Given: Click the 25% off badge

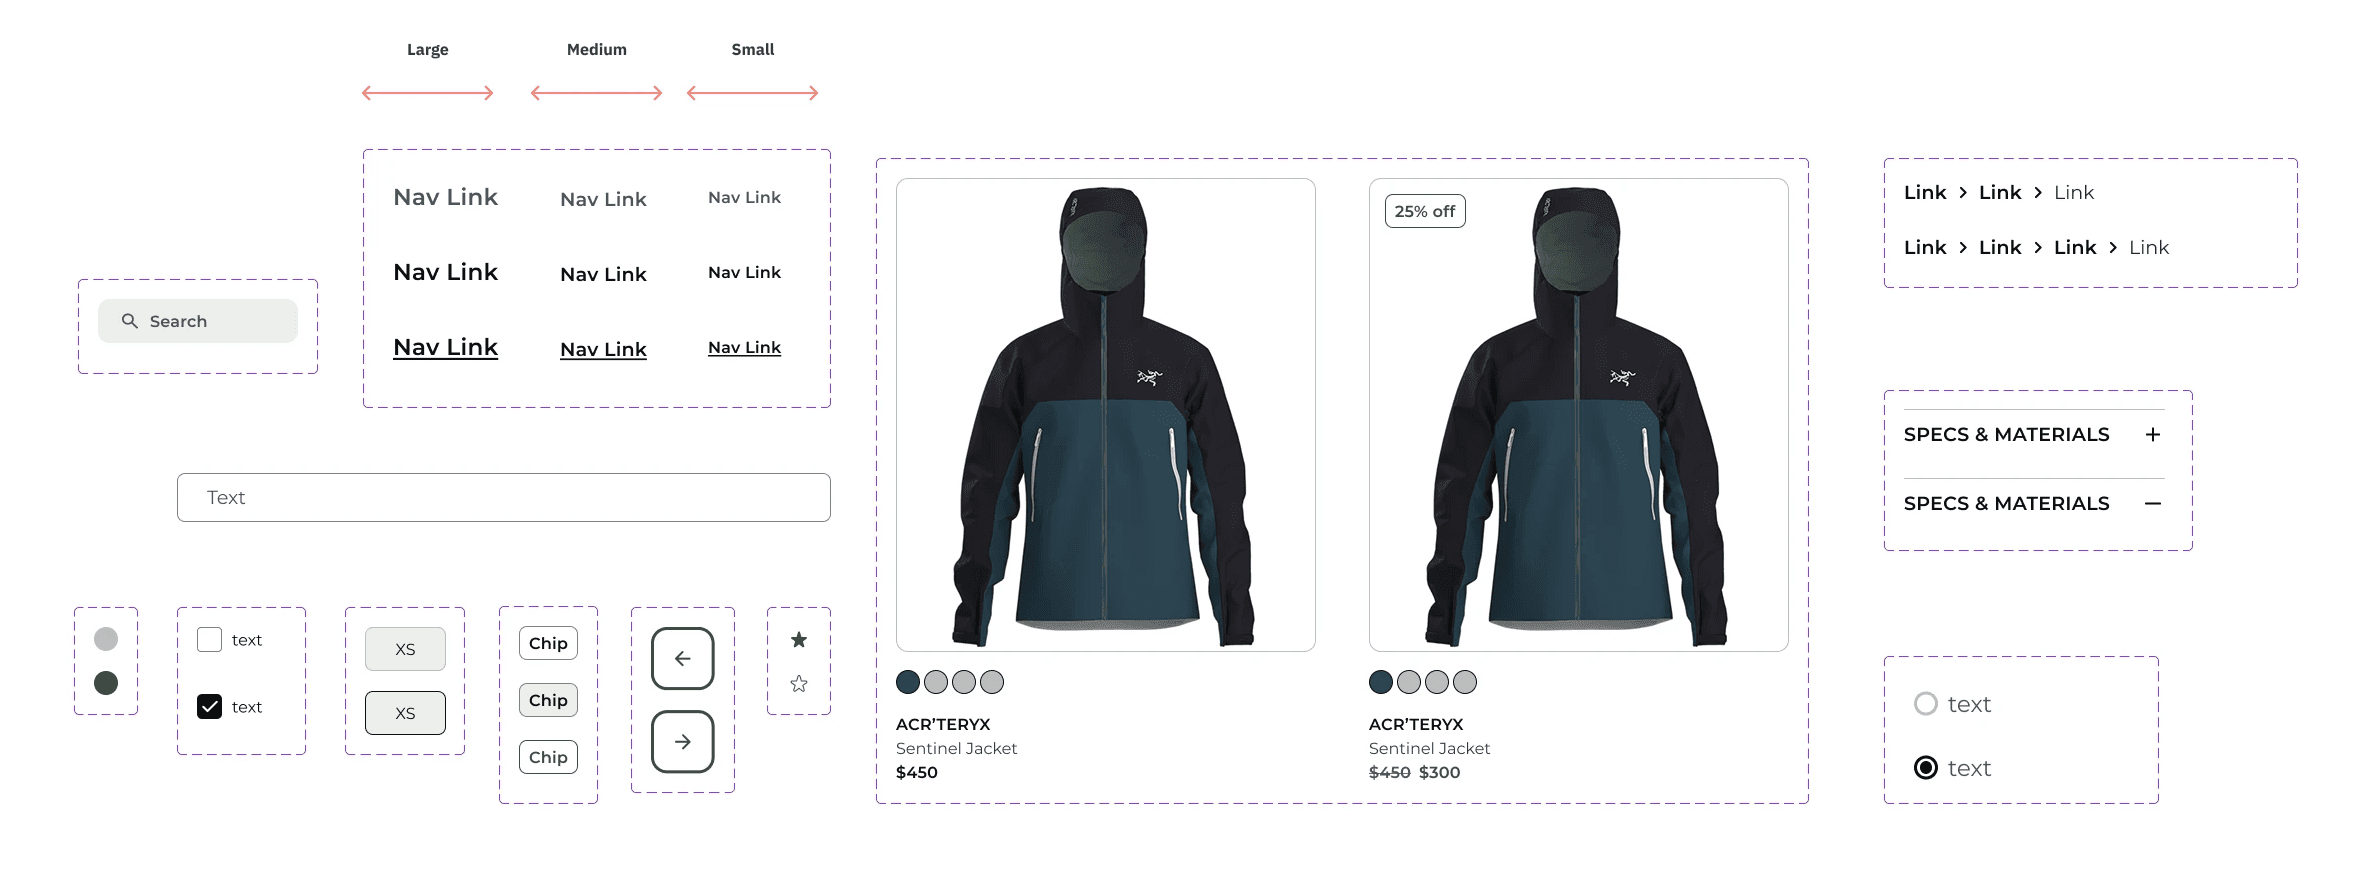Looking at the screenshot, I should [1425, 211].
